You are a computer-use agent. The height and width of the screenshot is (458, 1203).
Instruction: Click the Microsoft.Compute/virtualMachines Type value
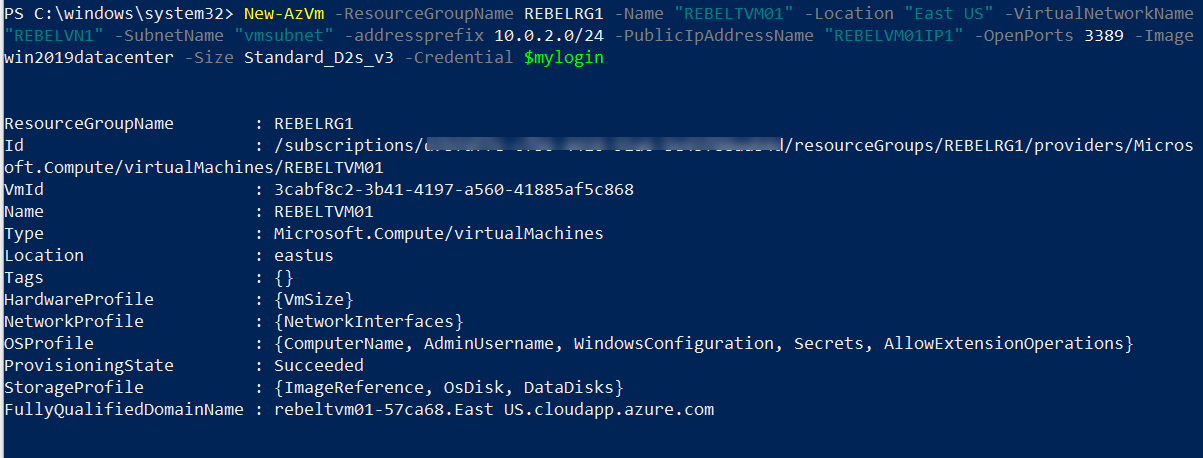(x=439, y=233)
